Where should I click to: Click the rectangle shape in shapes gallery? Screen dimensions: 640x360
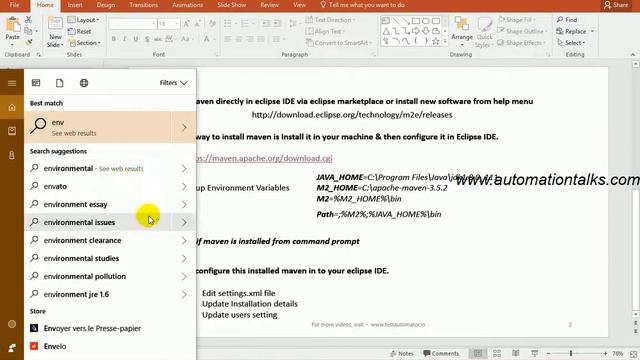point(416,20)
